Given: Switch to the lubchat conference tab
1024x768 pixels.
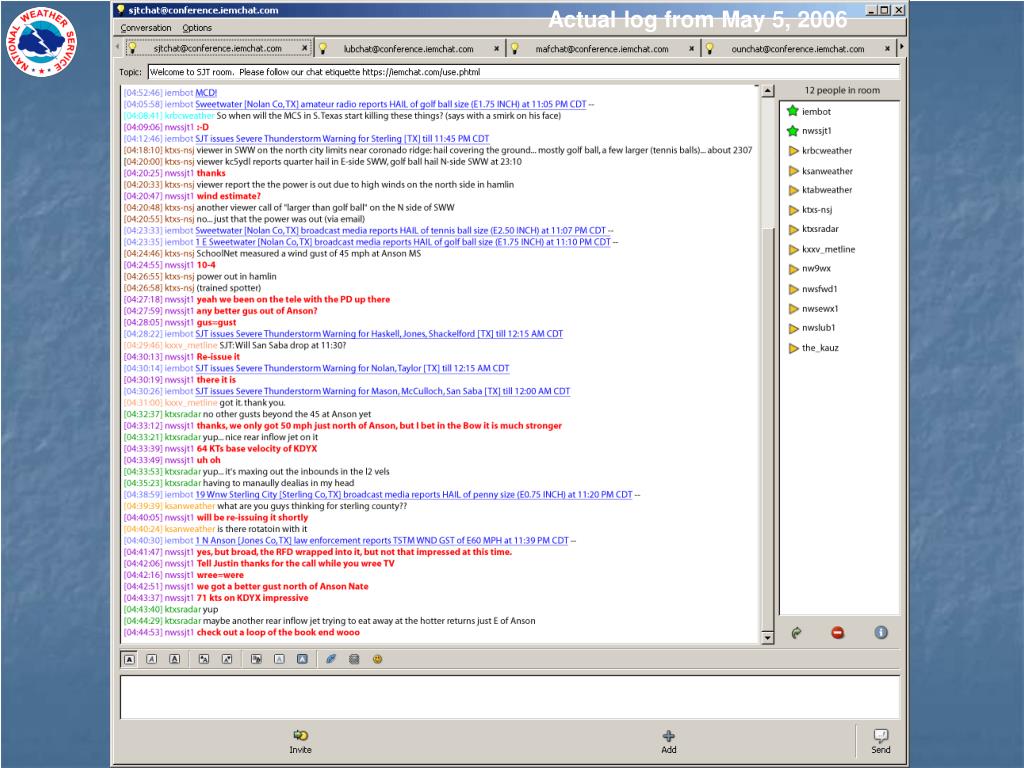Looking at the screenshot, I should tap(408, 48).
